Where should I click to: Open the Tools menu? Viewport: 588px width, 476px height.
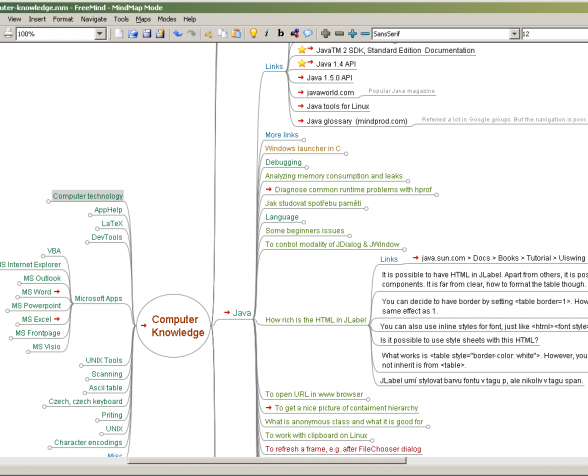click(121, 19)
